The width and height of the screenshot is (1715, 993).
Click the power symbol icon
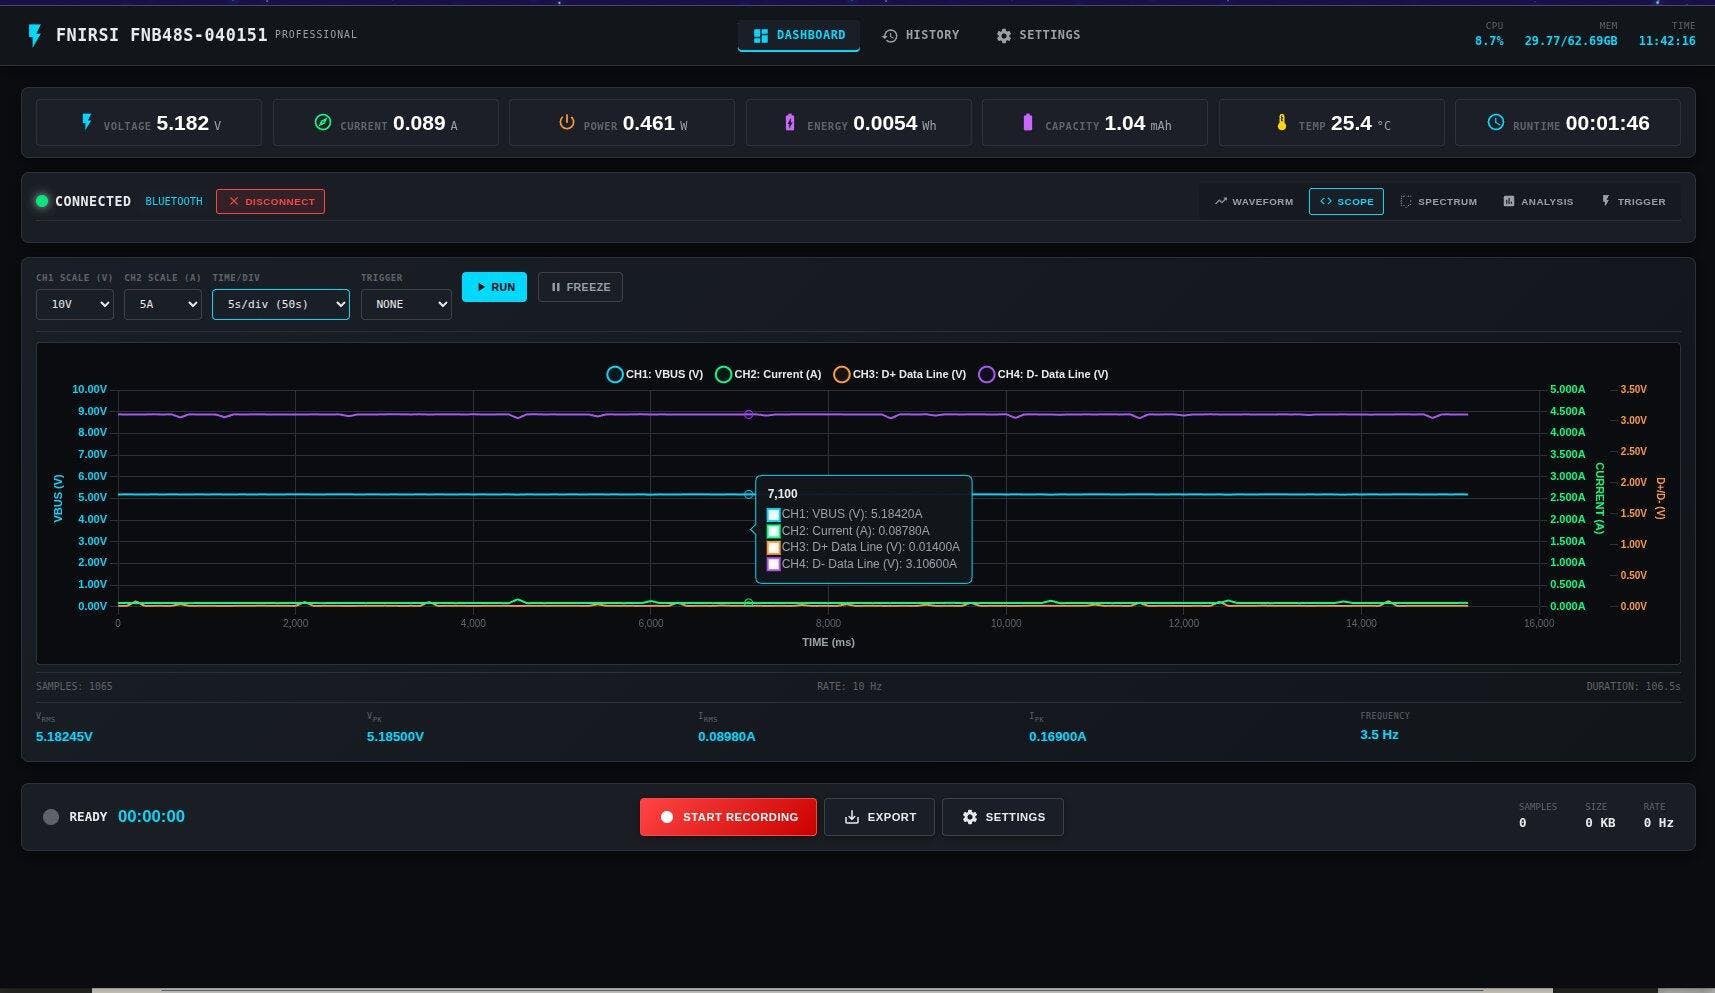pyautogui.click(x=566, y=122)
